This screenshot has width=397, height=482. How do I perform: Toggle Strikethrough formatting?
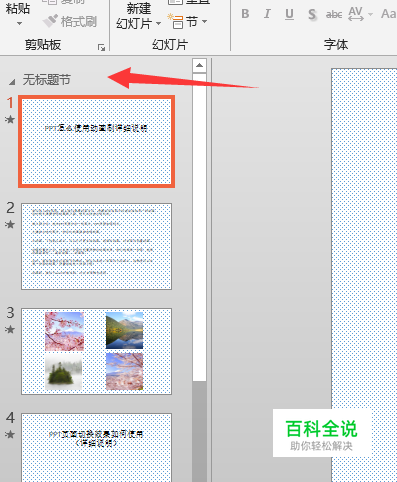click(334, 14)
